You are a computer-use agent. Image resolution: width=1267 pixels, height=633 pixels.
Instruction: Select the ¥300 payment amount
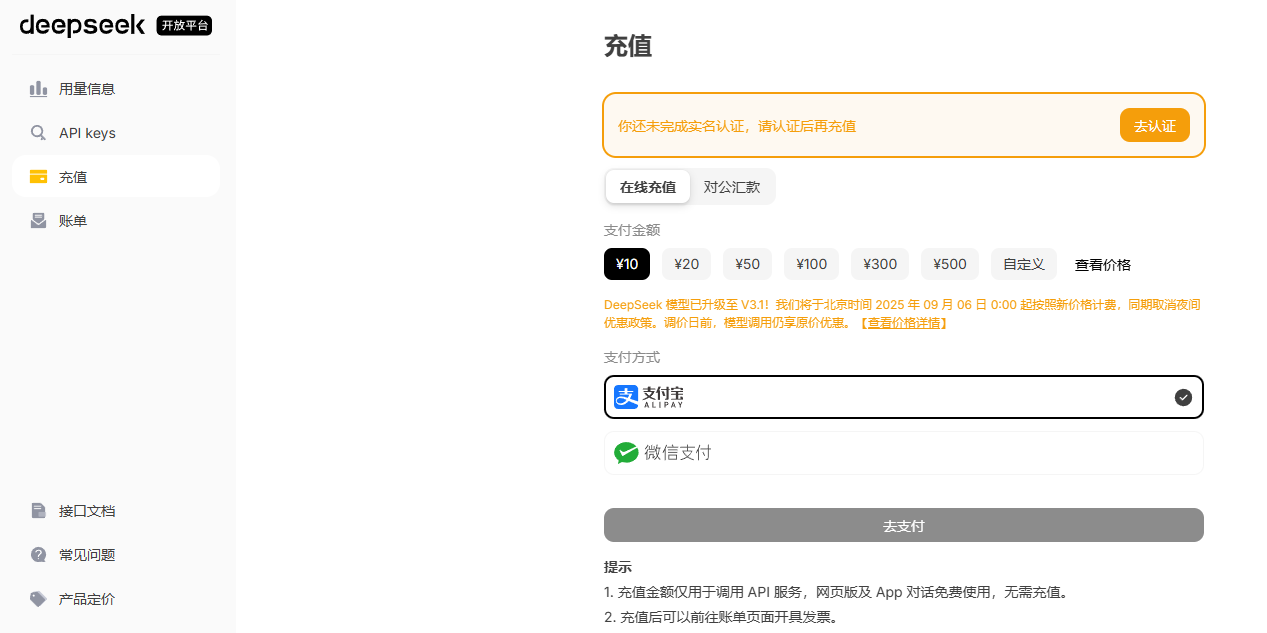(880, 264)
